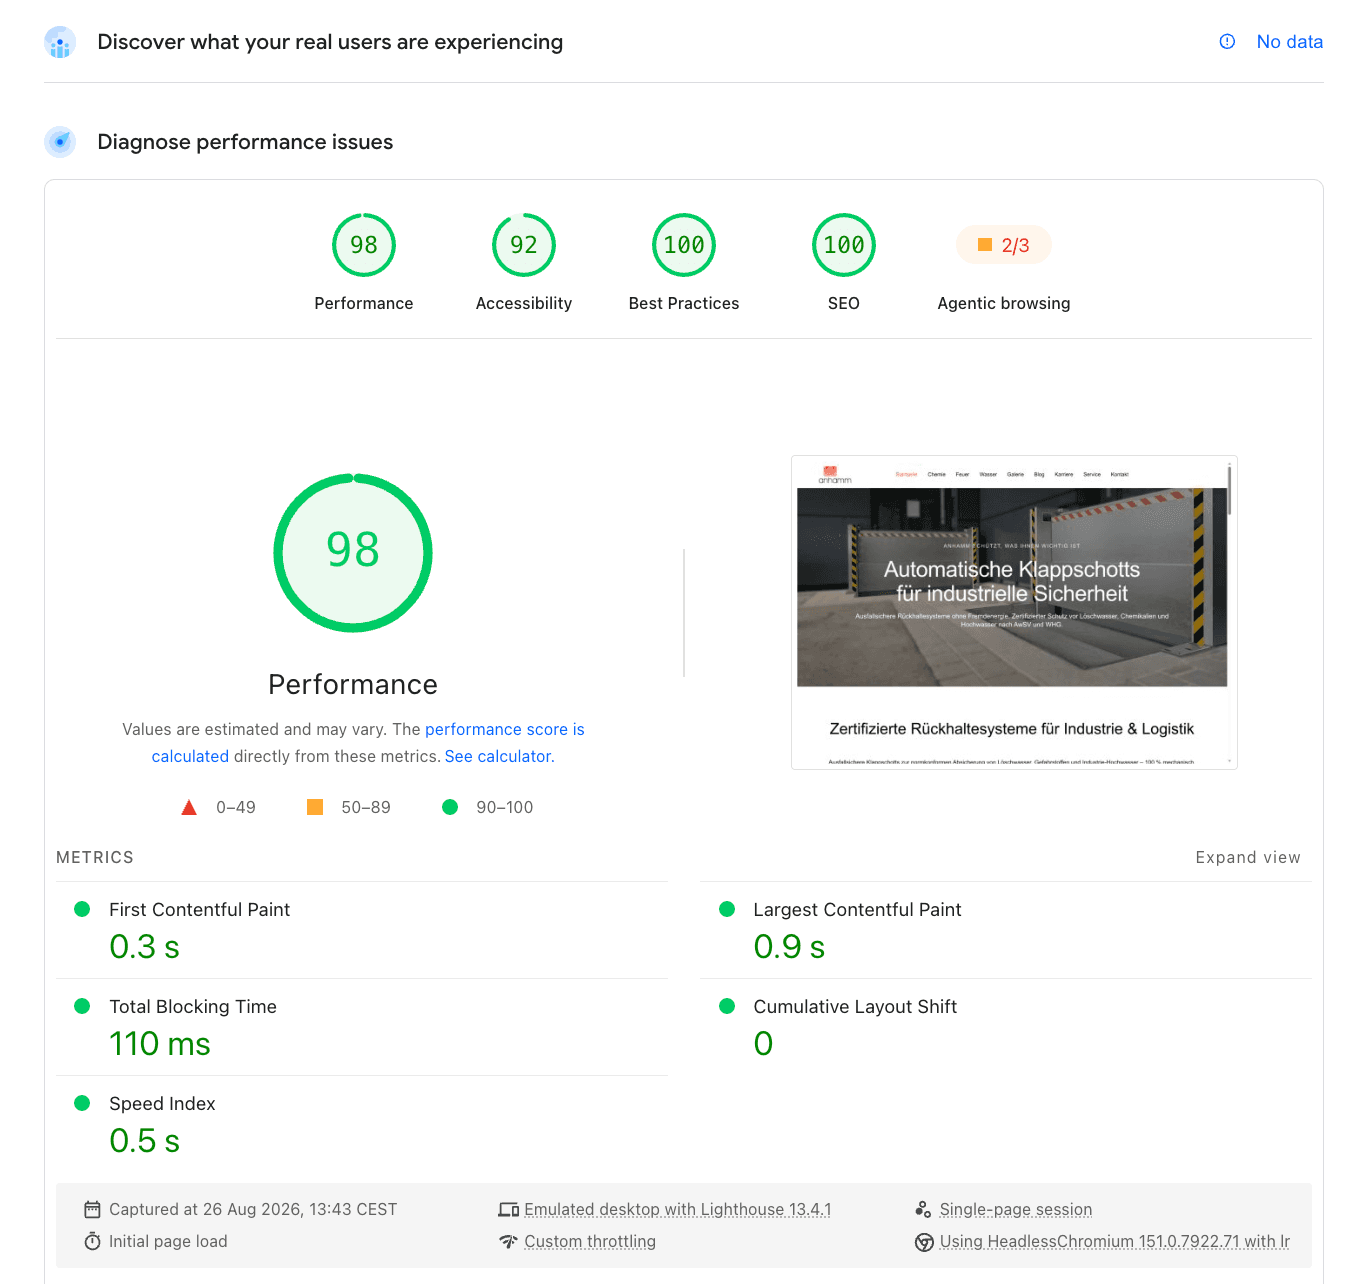Viewport: 1362px width, 1284px height.
Task: Click the 0.3 s First Contentful Paint value
Action: [144, 946]
